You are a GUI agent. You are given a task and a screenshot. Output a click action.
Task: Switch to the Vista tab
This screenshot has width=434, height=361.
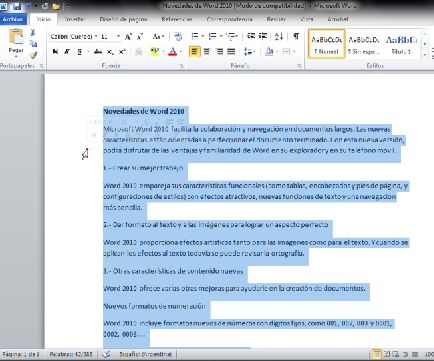(x=307, y=19)
